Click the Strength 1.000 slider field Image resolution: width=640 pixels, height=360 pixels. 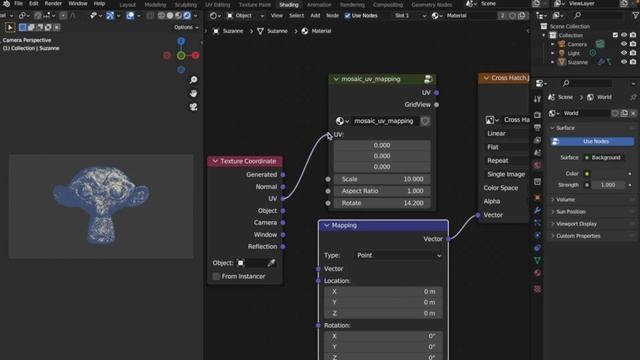click(608, 185)
